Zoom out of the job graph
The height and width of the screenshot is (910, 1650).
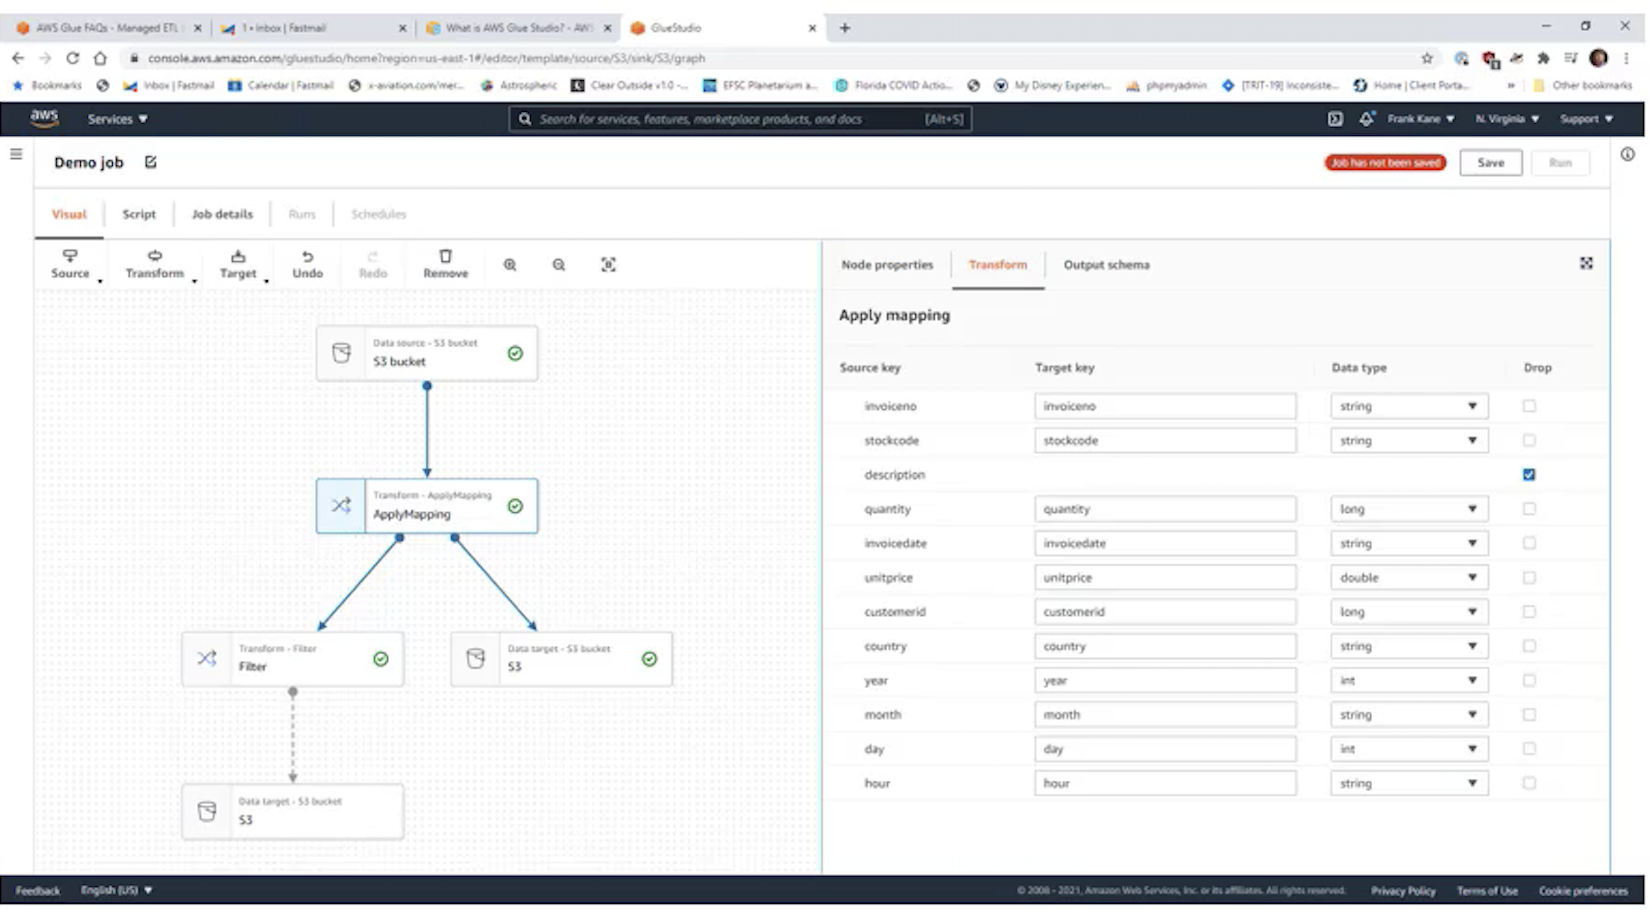pos(559,265)
